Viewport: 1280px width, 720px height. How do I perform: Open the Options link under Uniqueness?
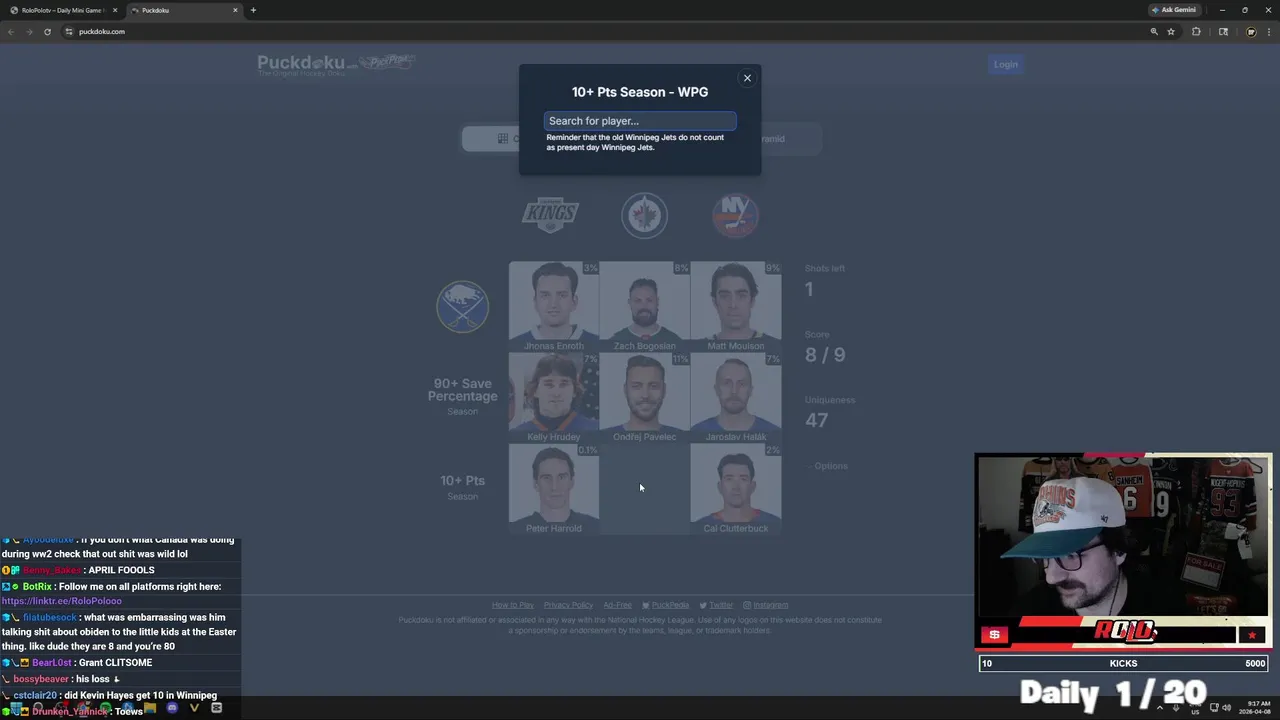pyautogui.click(x=829, y=466)
